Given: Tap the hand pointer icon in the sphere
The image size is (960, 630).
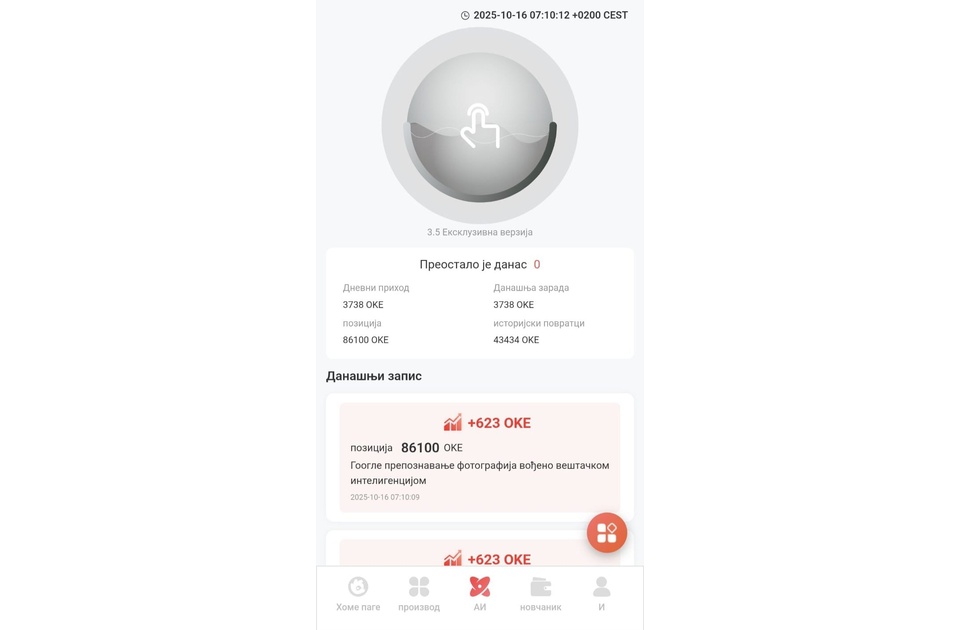Looking at the screenshot, I should pyautogui.click(x=480, y=126).
